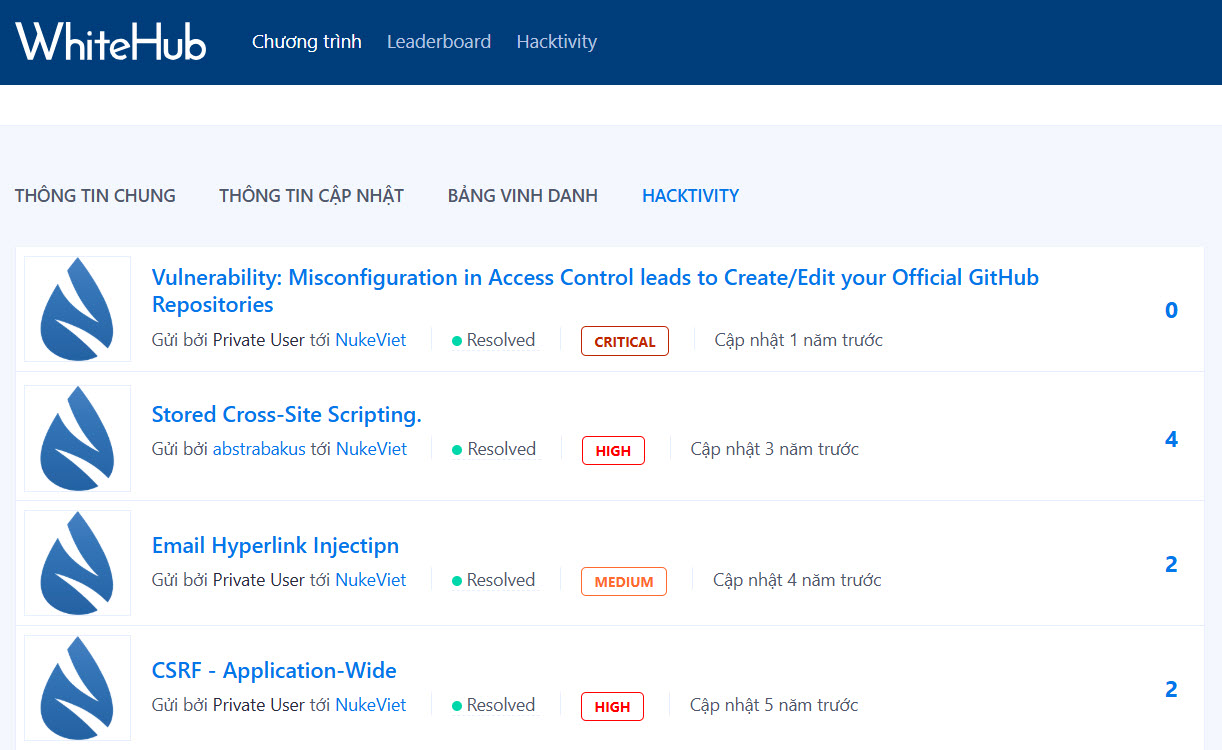Click NukeViet link in the Email Hyperlink row
The height and width of the screenshot is (750, 1222).
[371, 580]
